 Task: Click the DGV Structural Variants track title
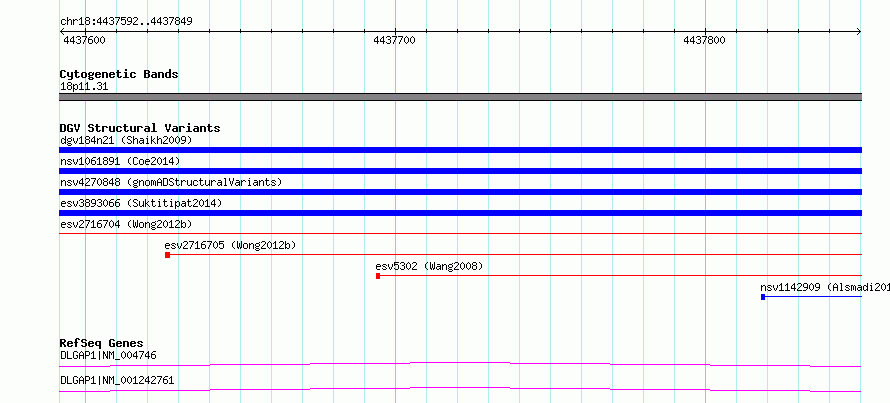140,128
